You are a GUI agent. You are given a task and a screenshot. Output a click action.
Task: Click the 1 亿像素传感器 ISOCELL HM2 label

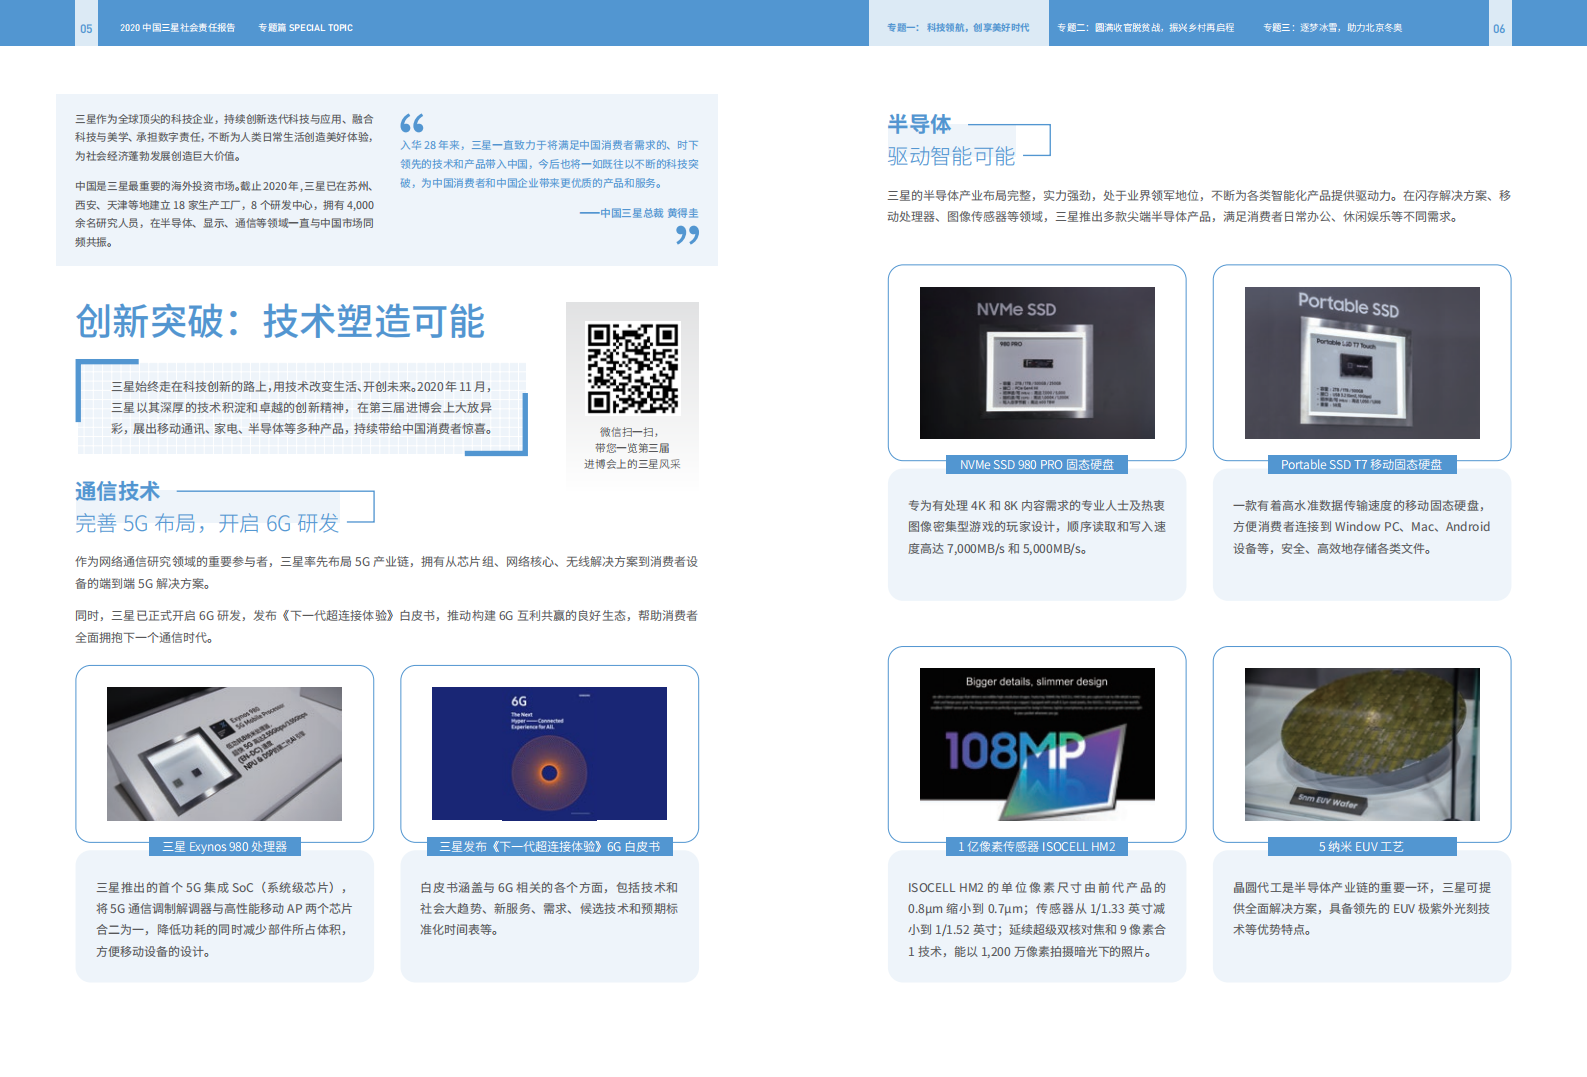[1037, 847]
